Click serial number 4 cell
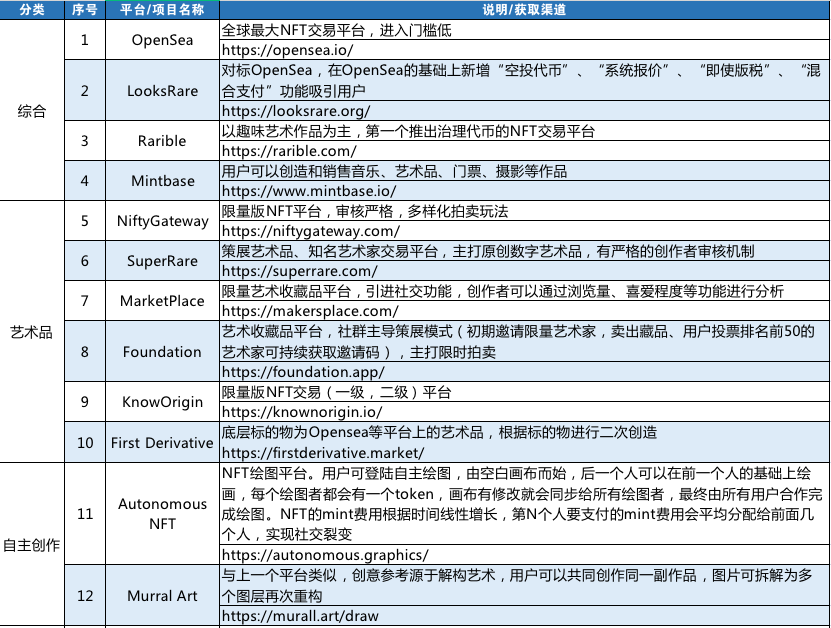The image size is (831, 628). 85,181
